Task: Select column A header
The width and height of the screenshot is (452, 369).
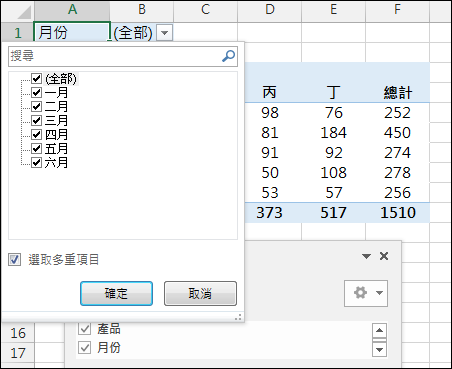Action: coord(72,10)
